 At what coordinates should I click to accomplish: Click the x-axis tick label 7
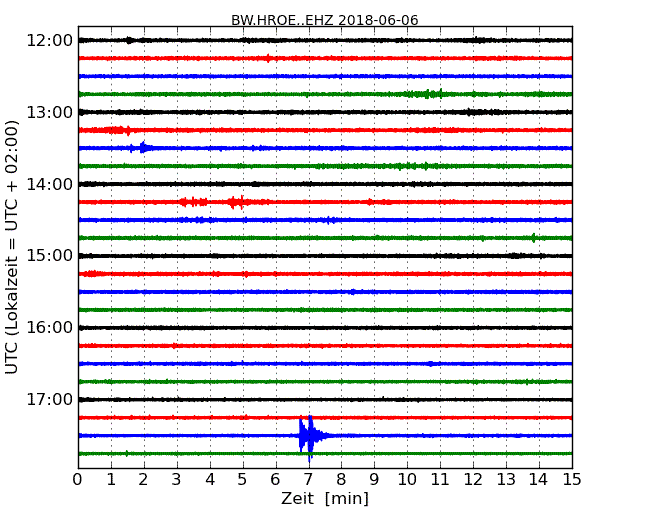(x=308, y=480)
